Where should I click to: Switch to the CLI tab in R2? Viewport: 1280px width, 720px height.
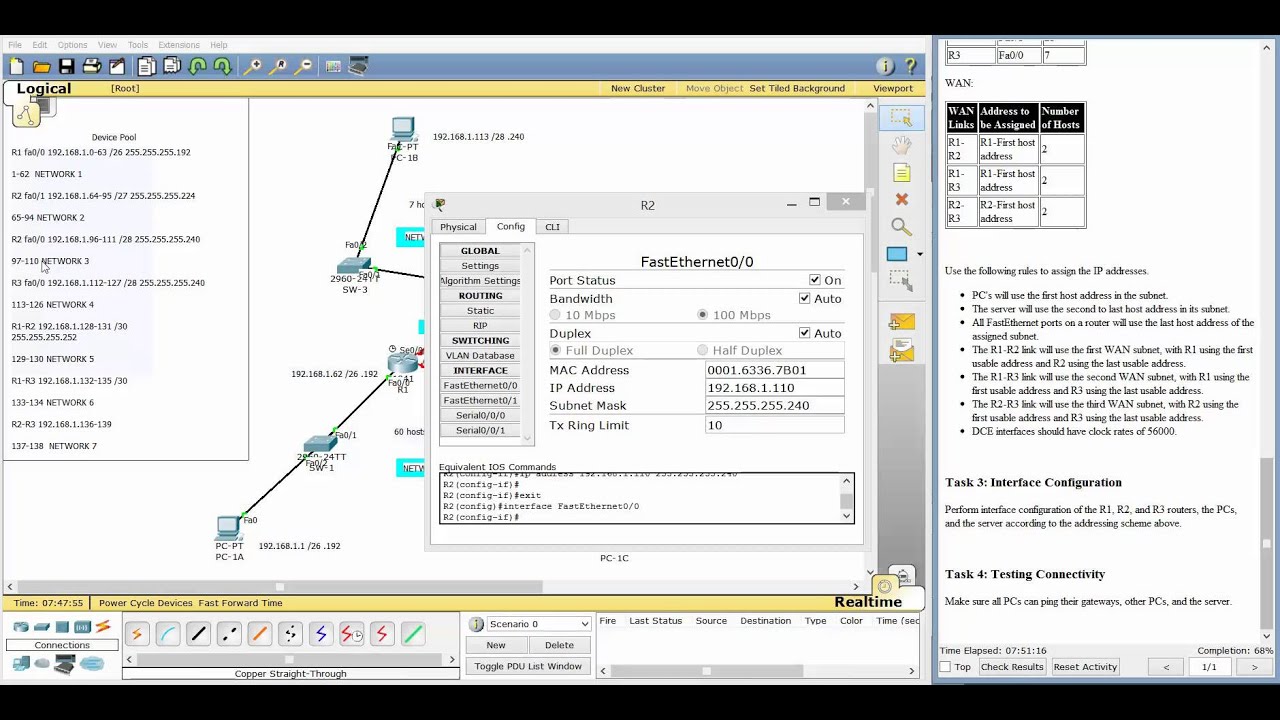click(552, 227)
